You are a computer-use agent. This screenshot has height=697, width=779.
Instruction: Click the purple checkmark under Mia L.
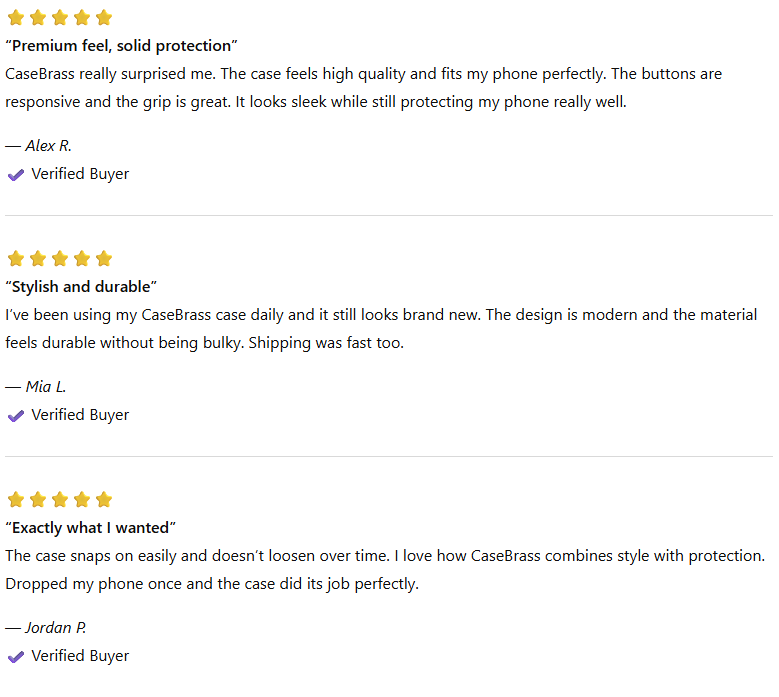[16, 415]
